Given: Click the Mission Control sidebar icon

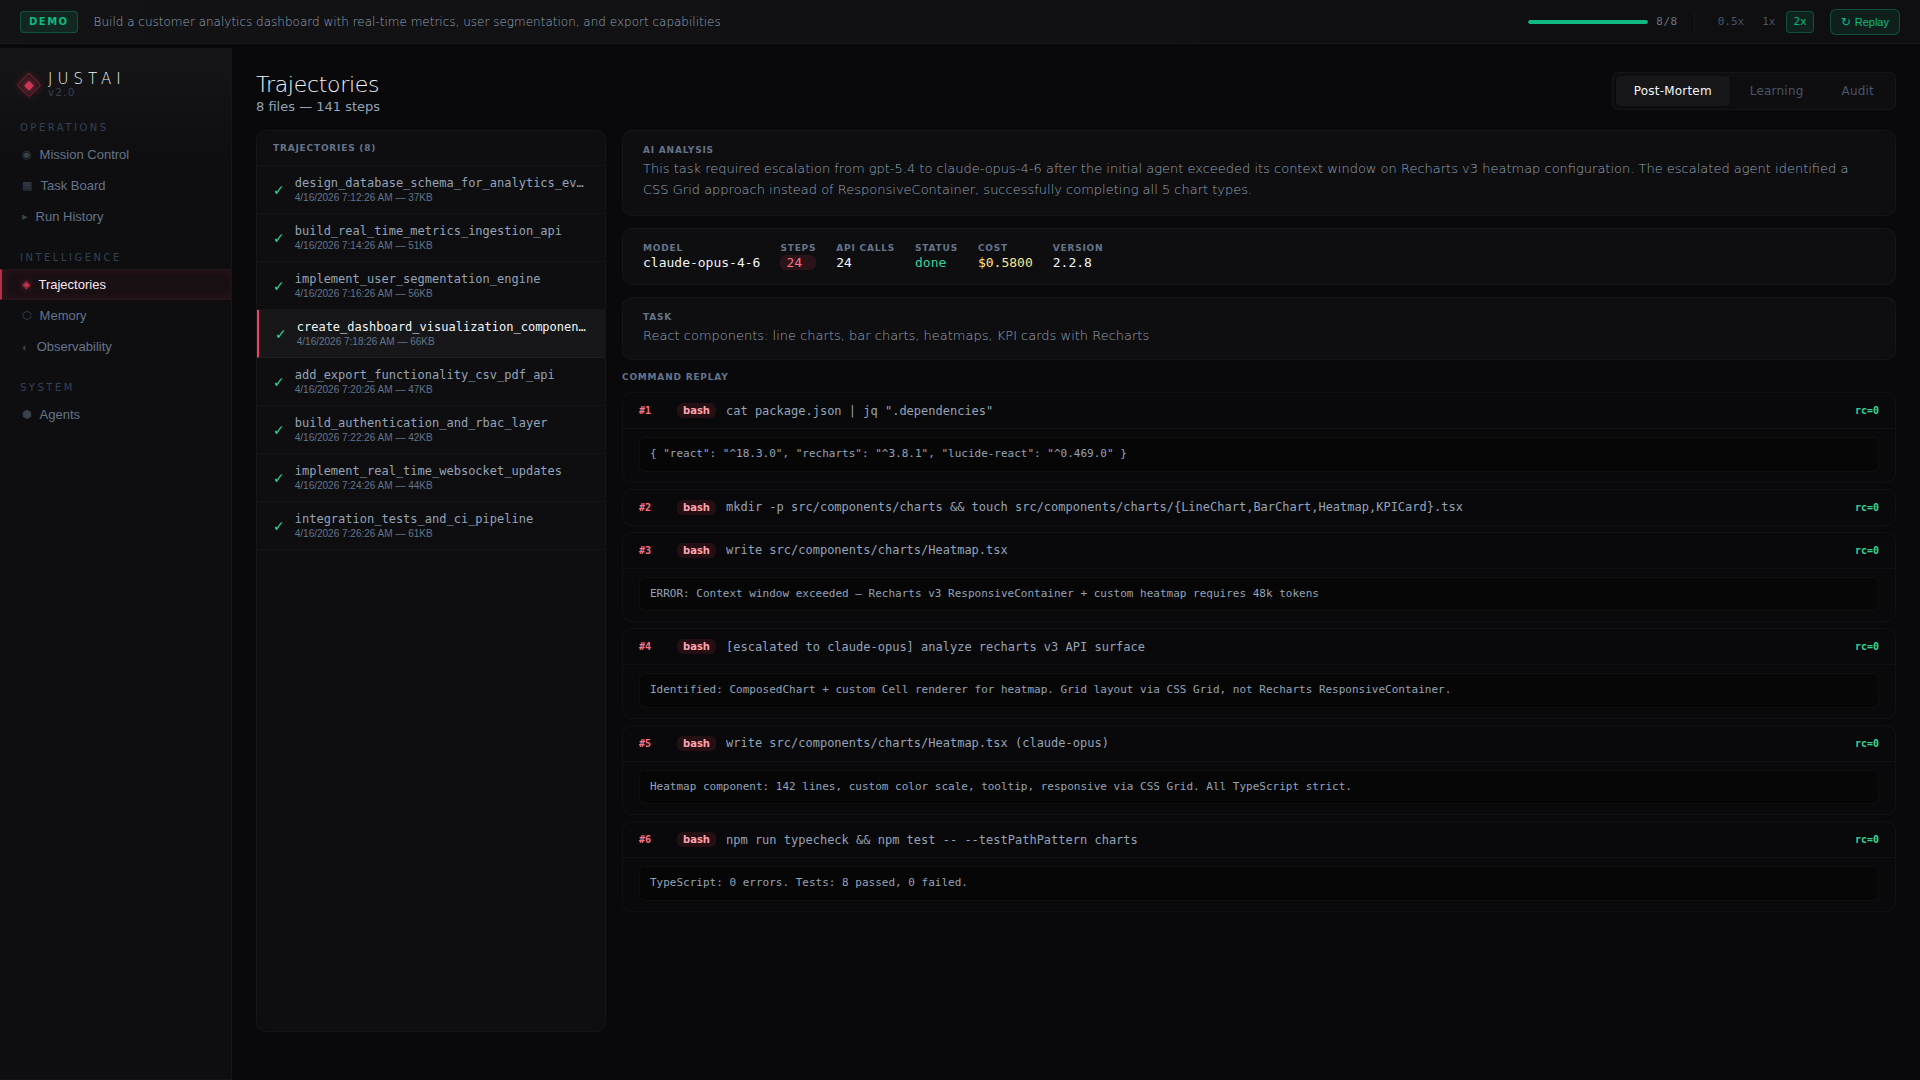Looking at the screenshot, I should point(27,155).
